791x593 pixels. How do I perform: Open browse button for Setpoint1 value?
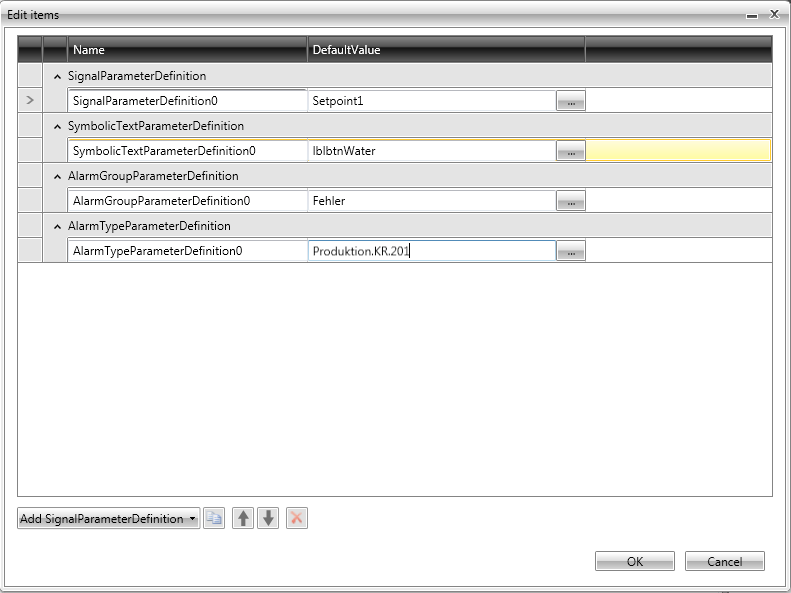tap(570, 101)
